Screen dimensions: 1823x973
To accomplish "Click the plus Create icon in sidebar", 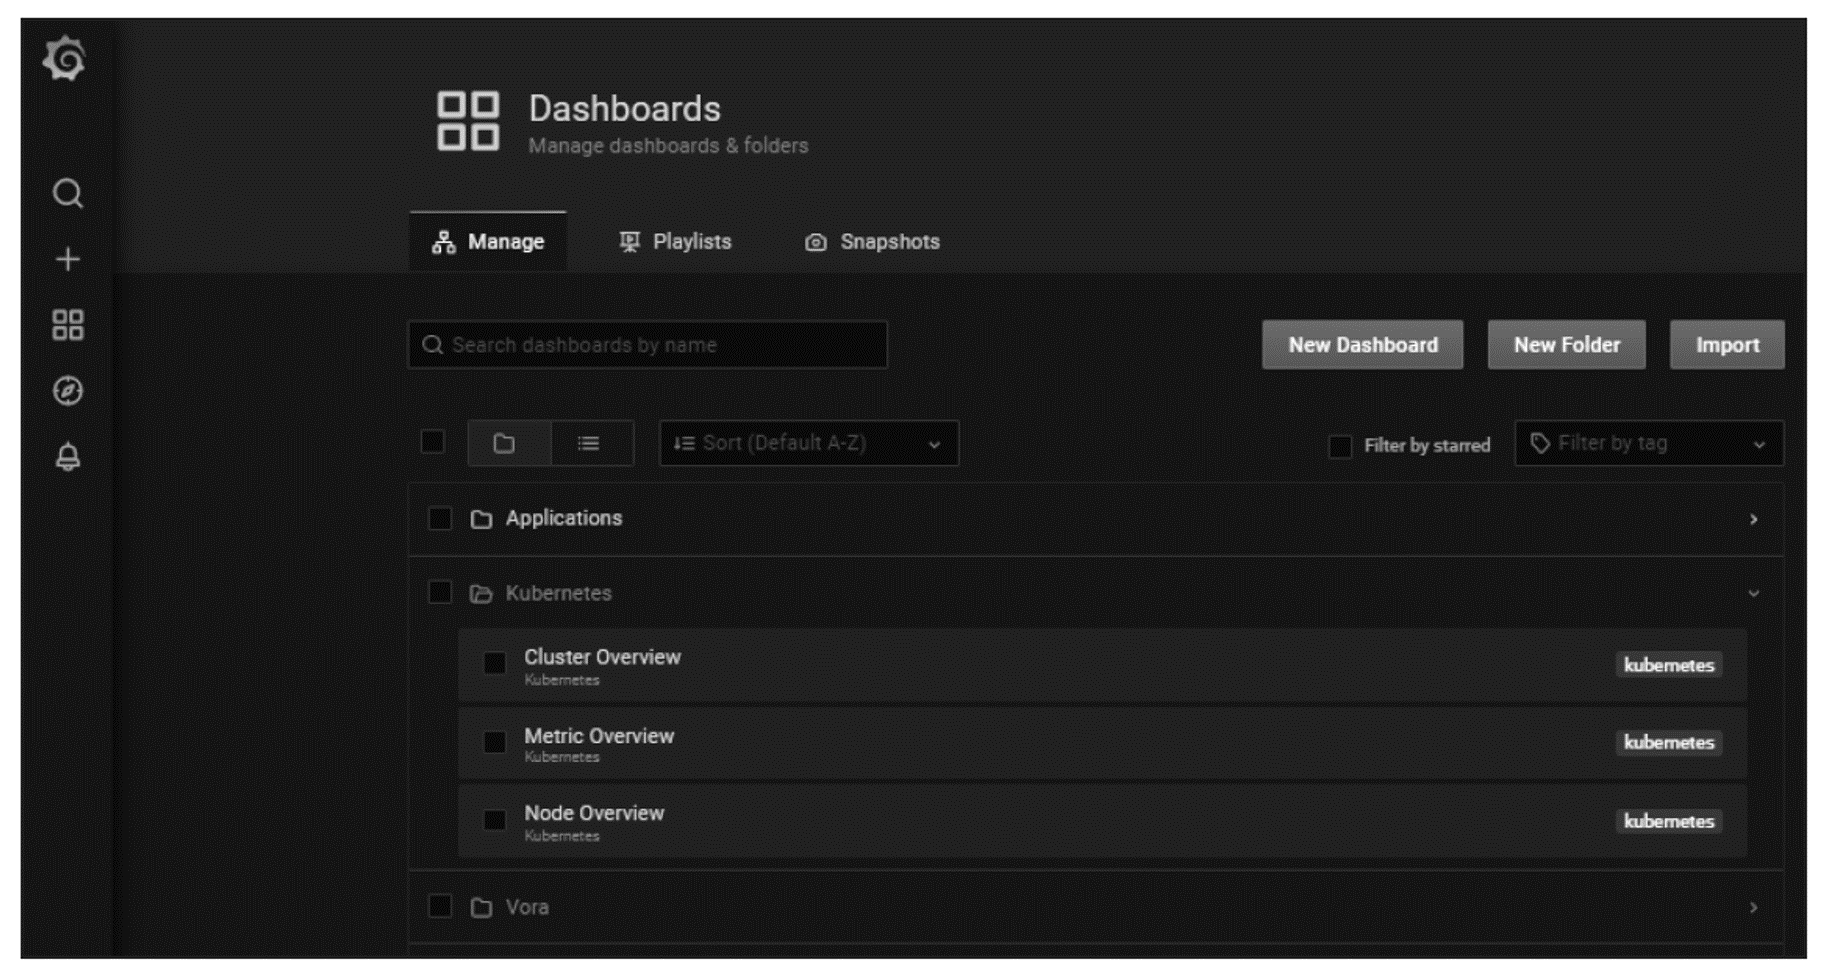I will (67, 260).
